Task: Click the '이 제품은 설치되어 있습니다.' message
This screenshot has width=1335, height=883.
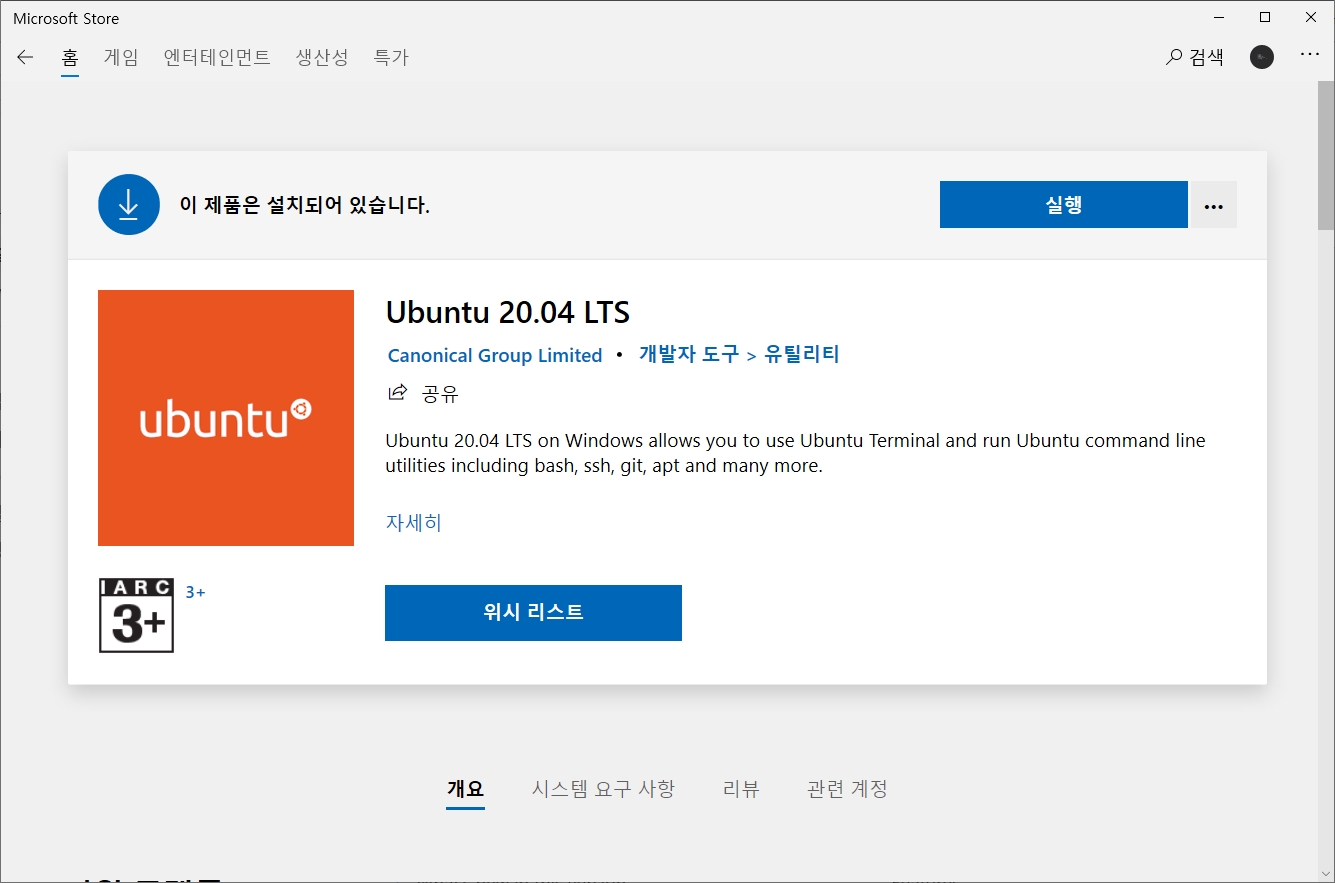Action: 305,205
